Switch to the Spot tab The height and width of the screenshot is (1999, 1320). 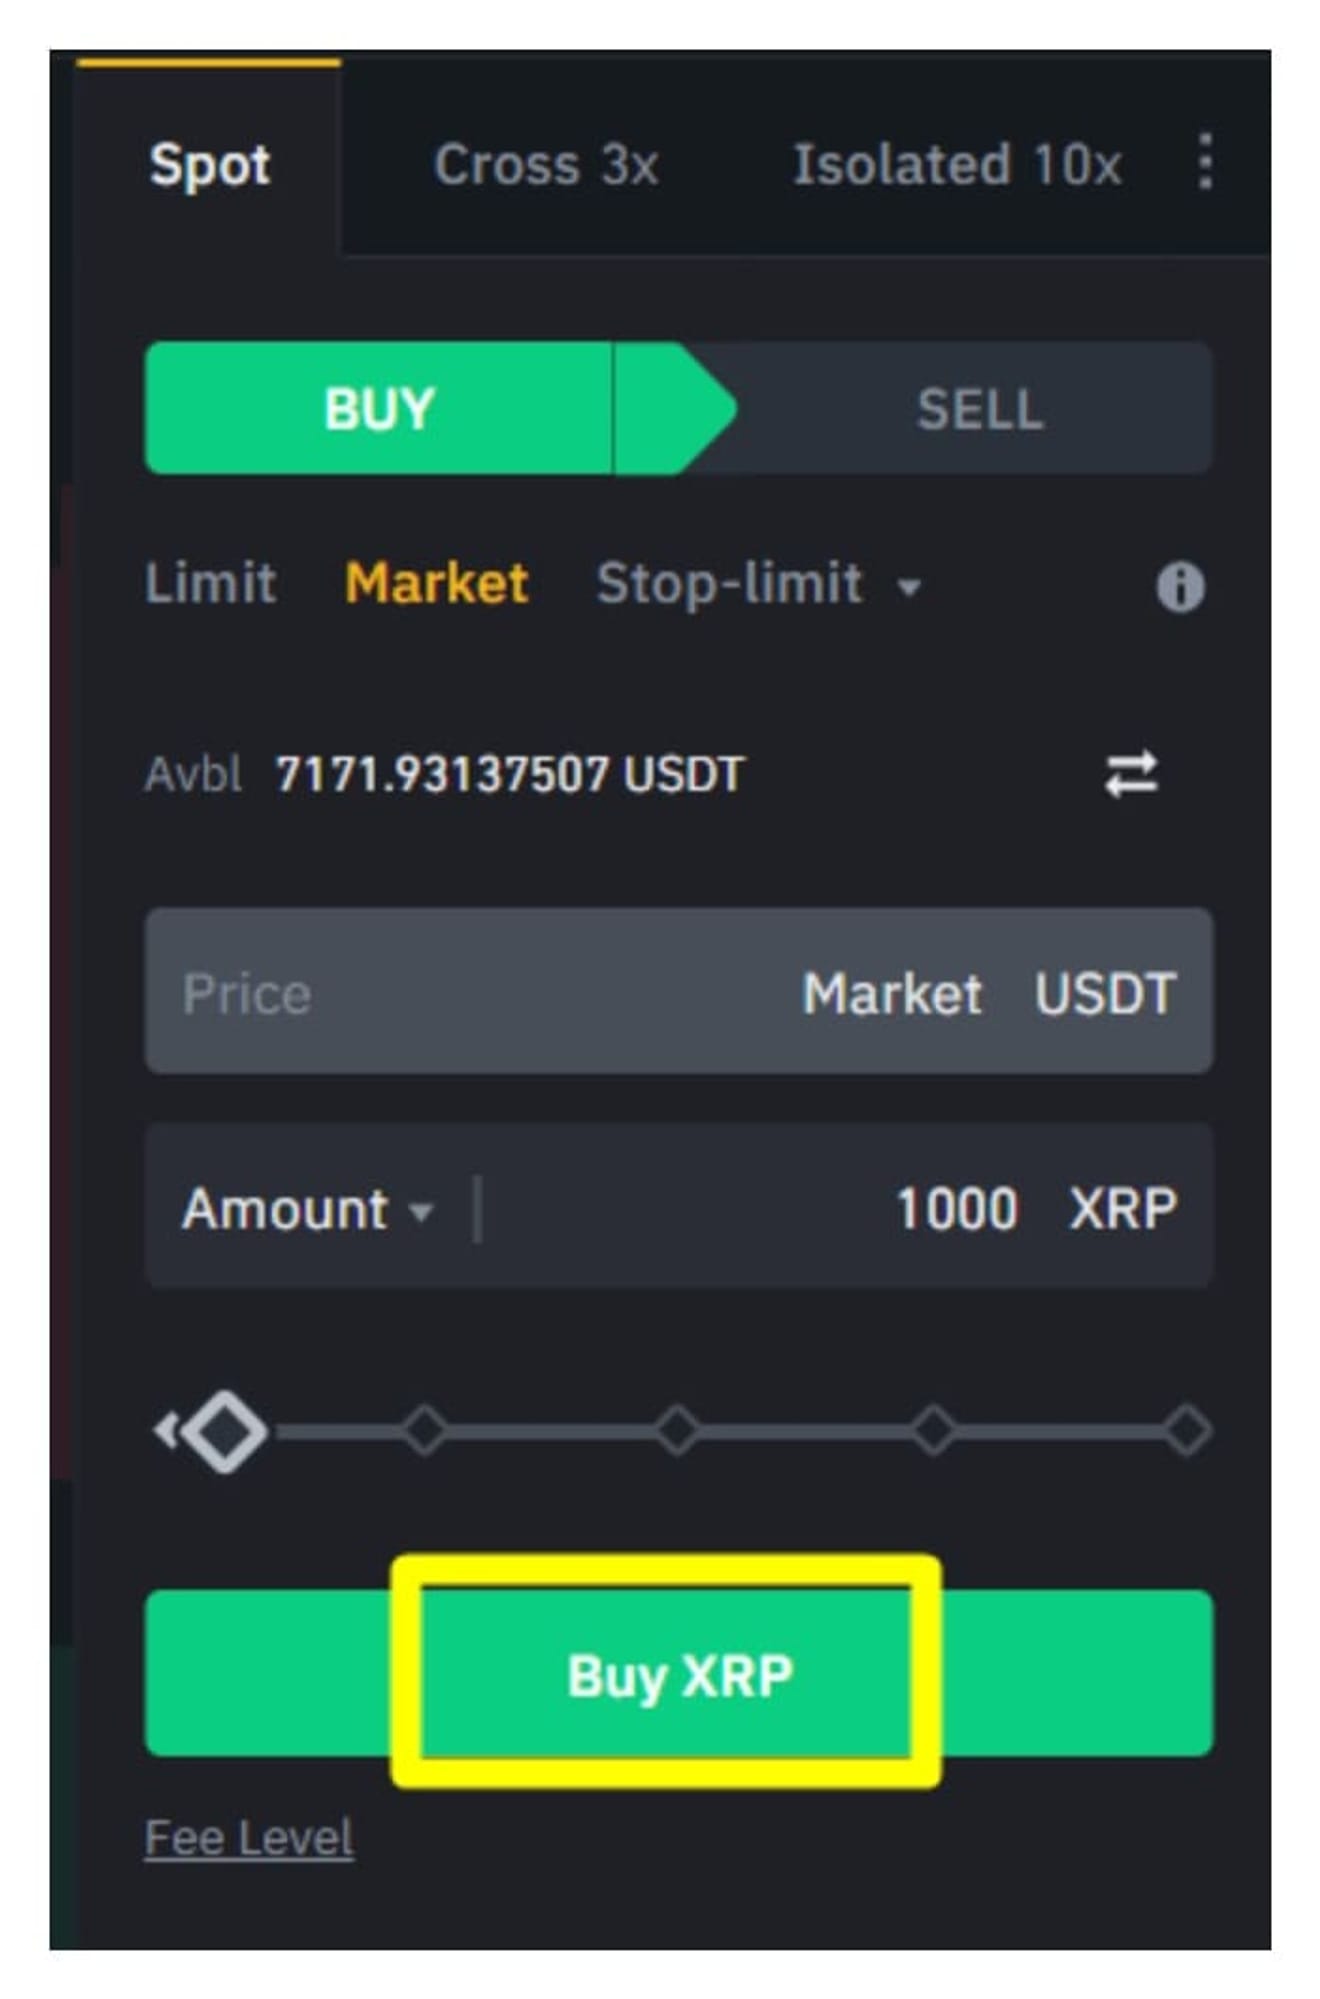(x=210, y=164)
